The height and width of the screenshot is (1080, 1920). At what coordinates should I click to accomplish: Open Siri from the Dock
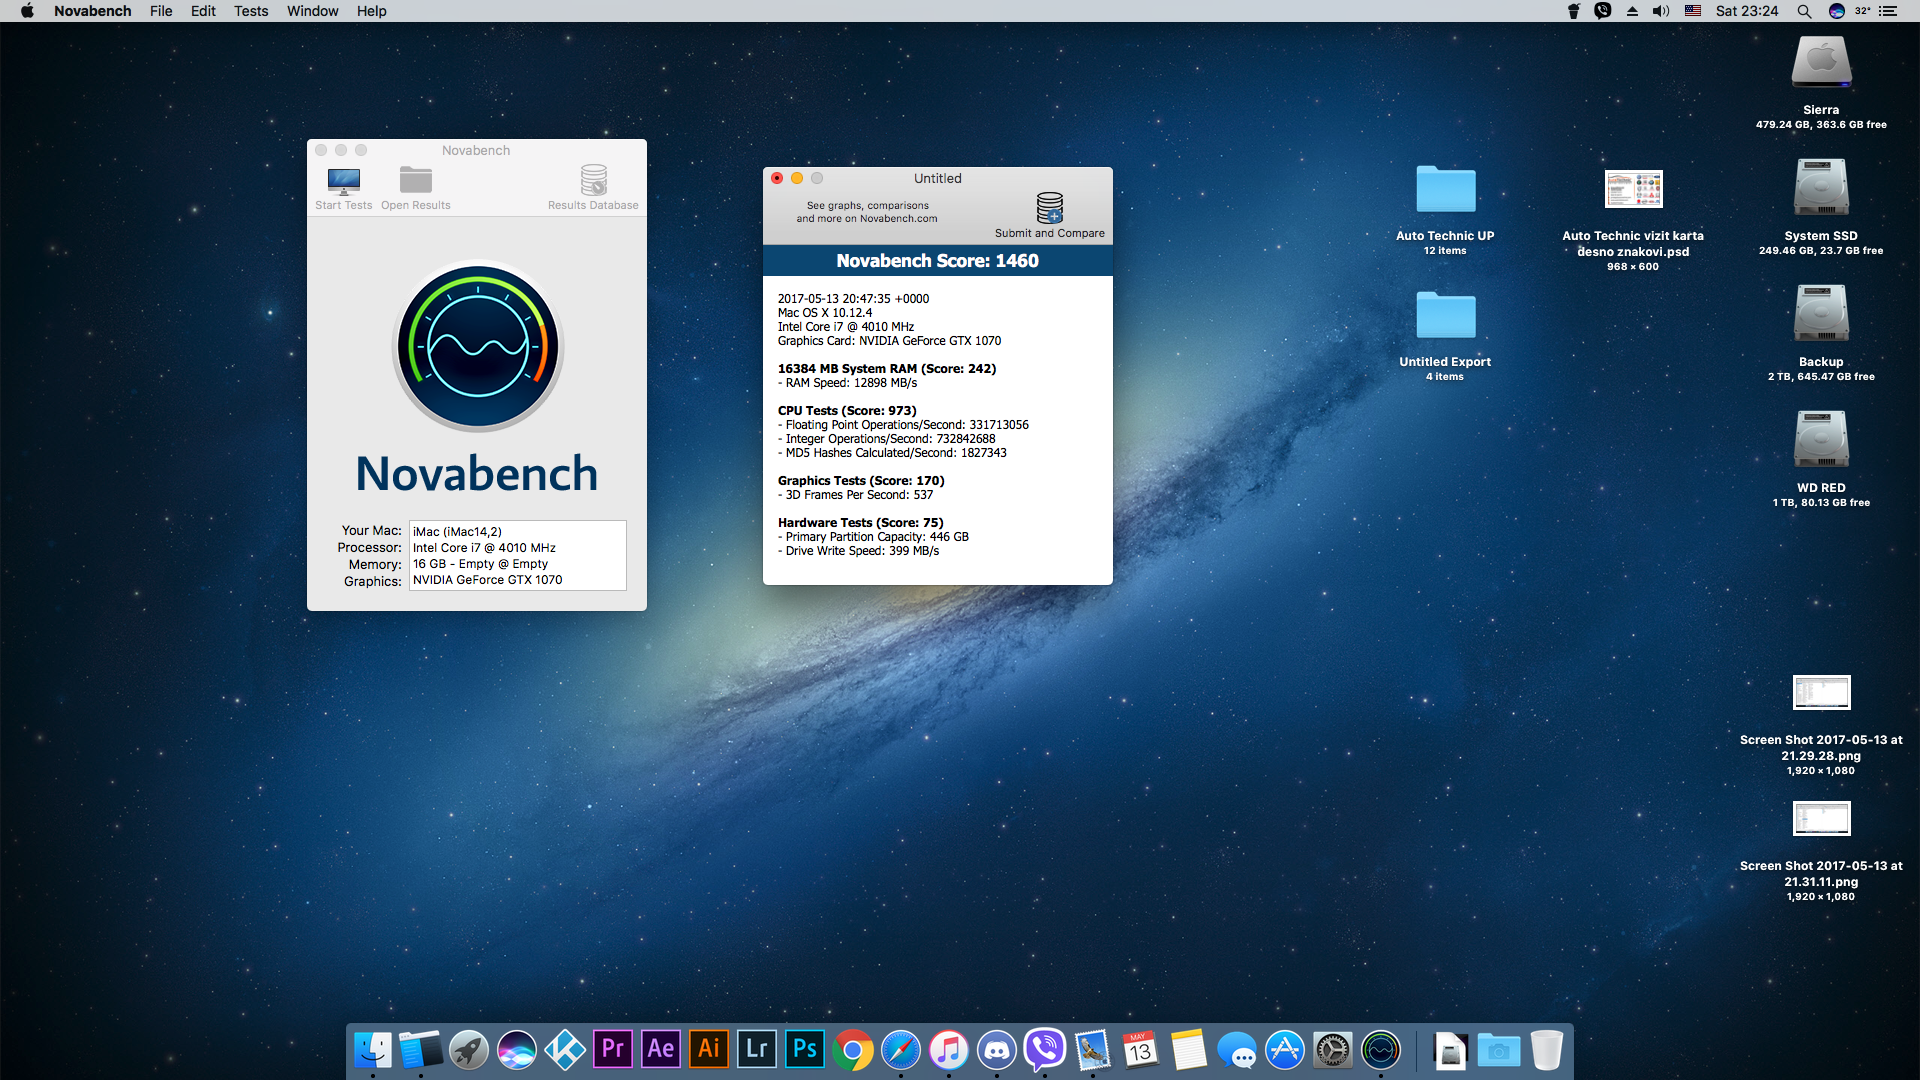click(x=517, y=1050)
